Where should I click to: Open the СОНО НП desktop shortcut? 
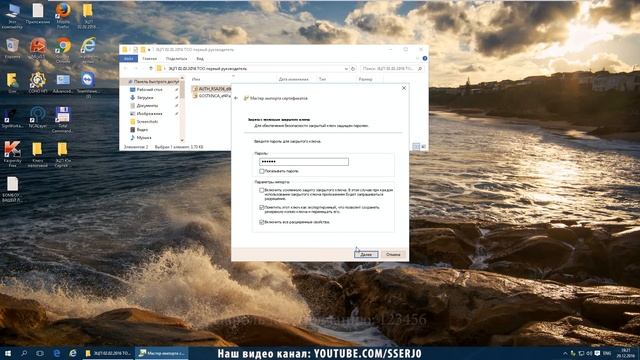38,83
